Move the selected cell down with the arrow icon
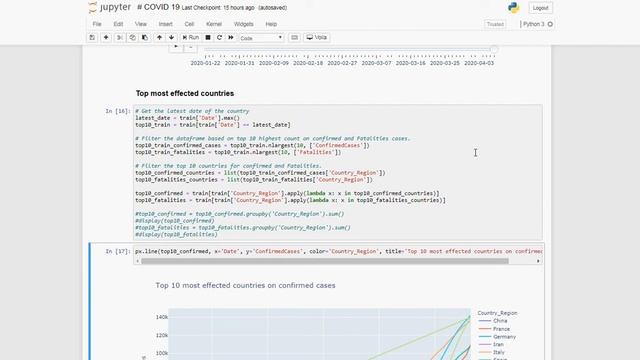 pos(171,38)
